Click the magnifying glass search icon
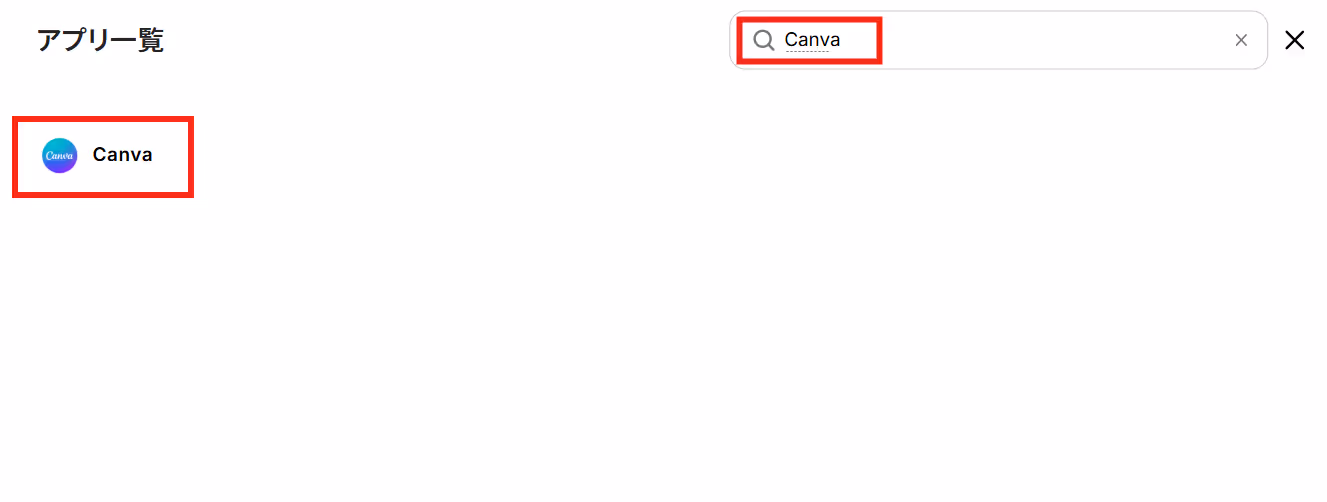Screen dimensions: 1327x502 (764, 40)
